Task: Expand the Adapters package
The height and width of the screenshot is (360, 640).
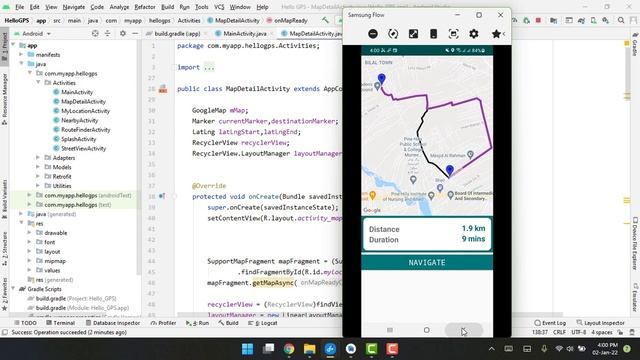Action: pyautogui.click(x=38, y=158)
